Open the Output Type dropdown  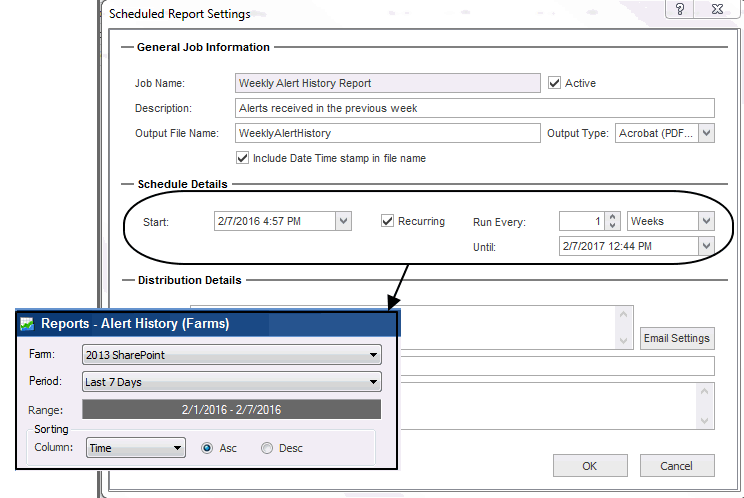point(706,133)
